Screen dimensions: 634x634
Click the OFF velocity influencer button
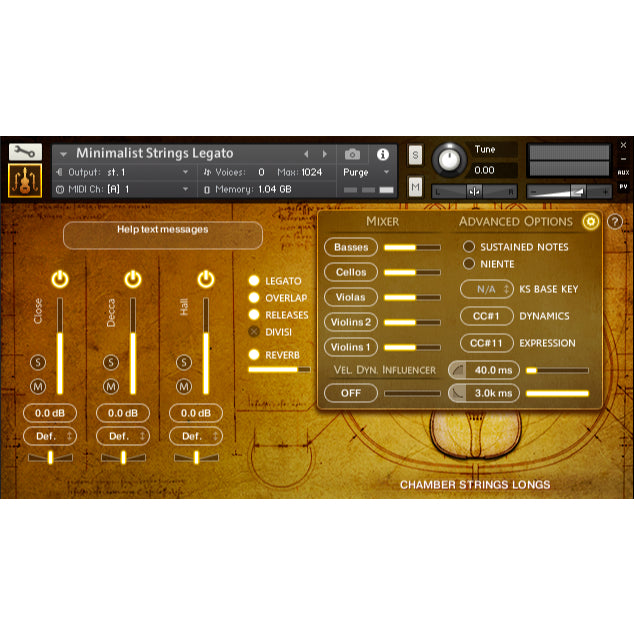click(x=351, y=393)
